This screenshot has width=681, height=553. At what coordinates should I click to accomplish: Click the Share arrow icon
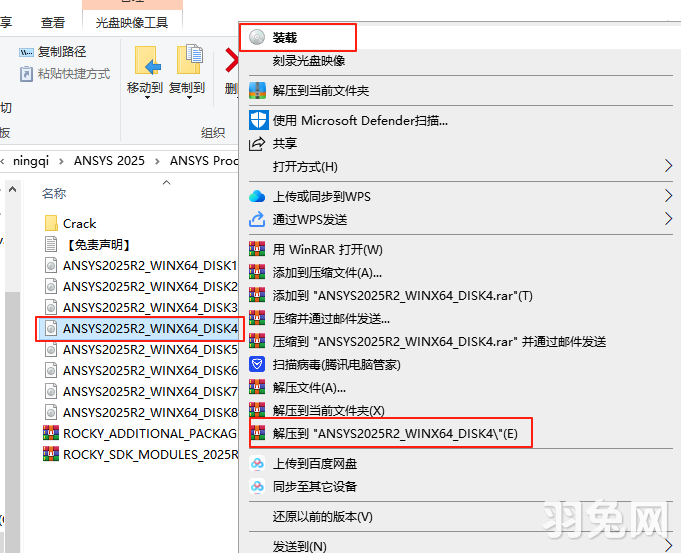coord(257,143)
